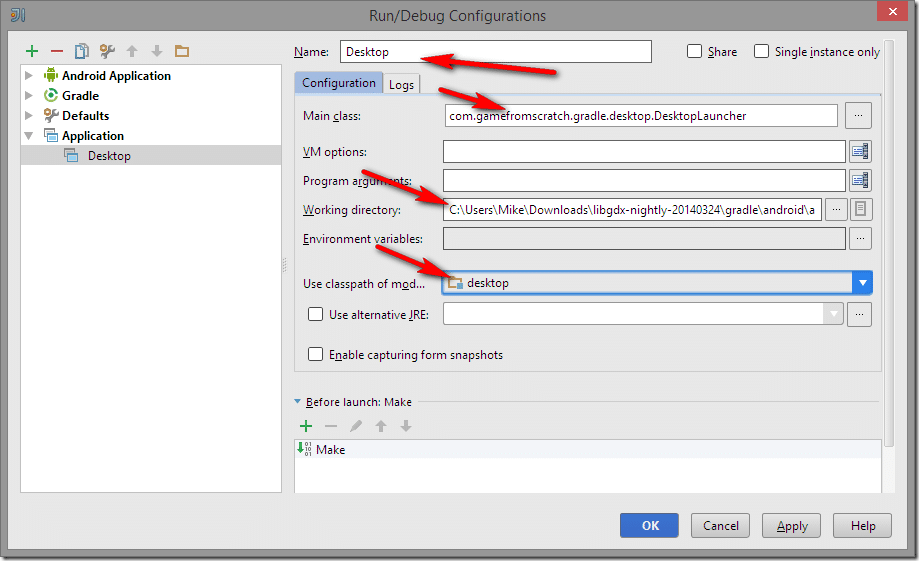Screen dimensions: 919x561
Task: Click the Program arguments field
Action: click(x=644, y=181)
